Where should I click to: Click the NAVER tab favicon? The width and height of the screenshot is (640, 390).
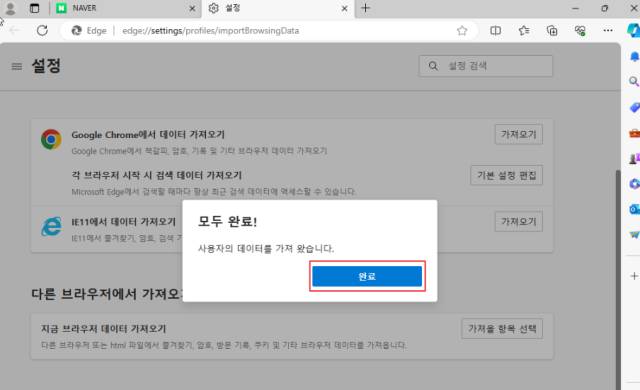61,8
